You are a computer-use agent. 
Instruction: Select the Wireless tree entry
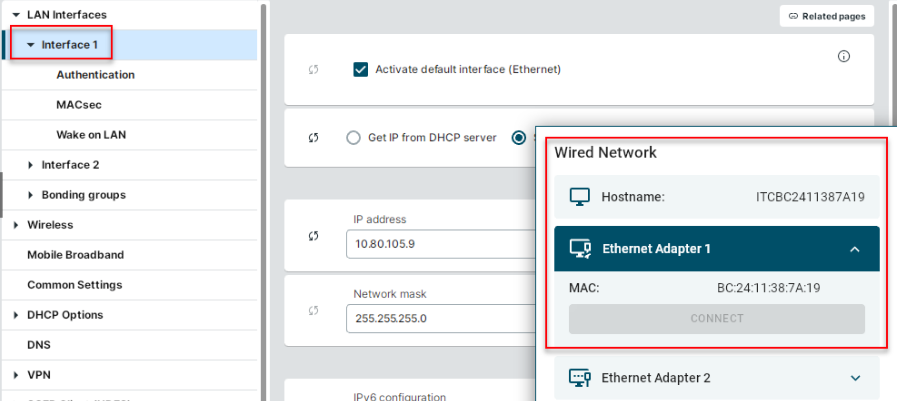pyautogui.click(x=50, y=225)
